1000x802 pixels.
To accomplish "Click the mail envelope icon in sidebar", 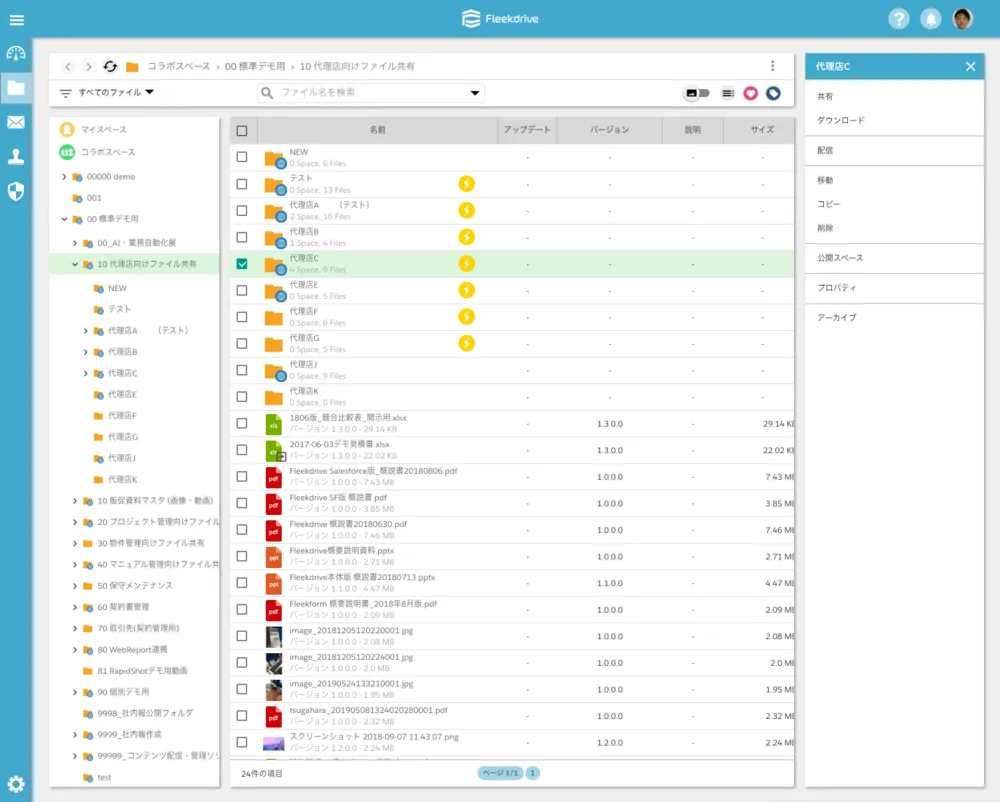I will [16, 122].
